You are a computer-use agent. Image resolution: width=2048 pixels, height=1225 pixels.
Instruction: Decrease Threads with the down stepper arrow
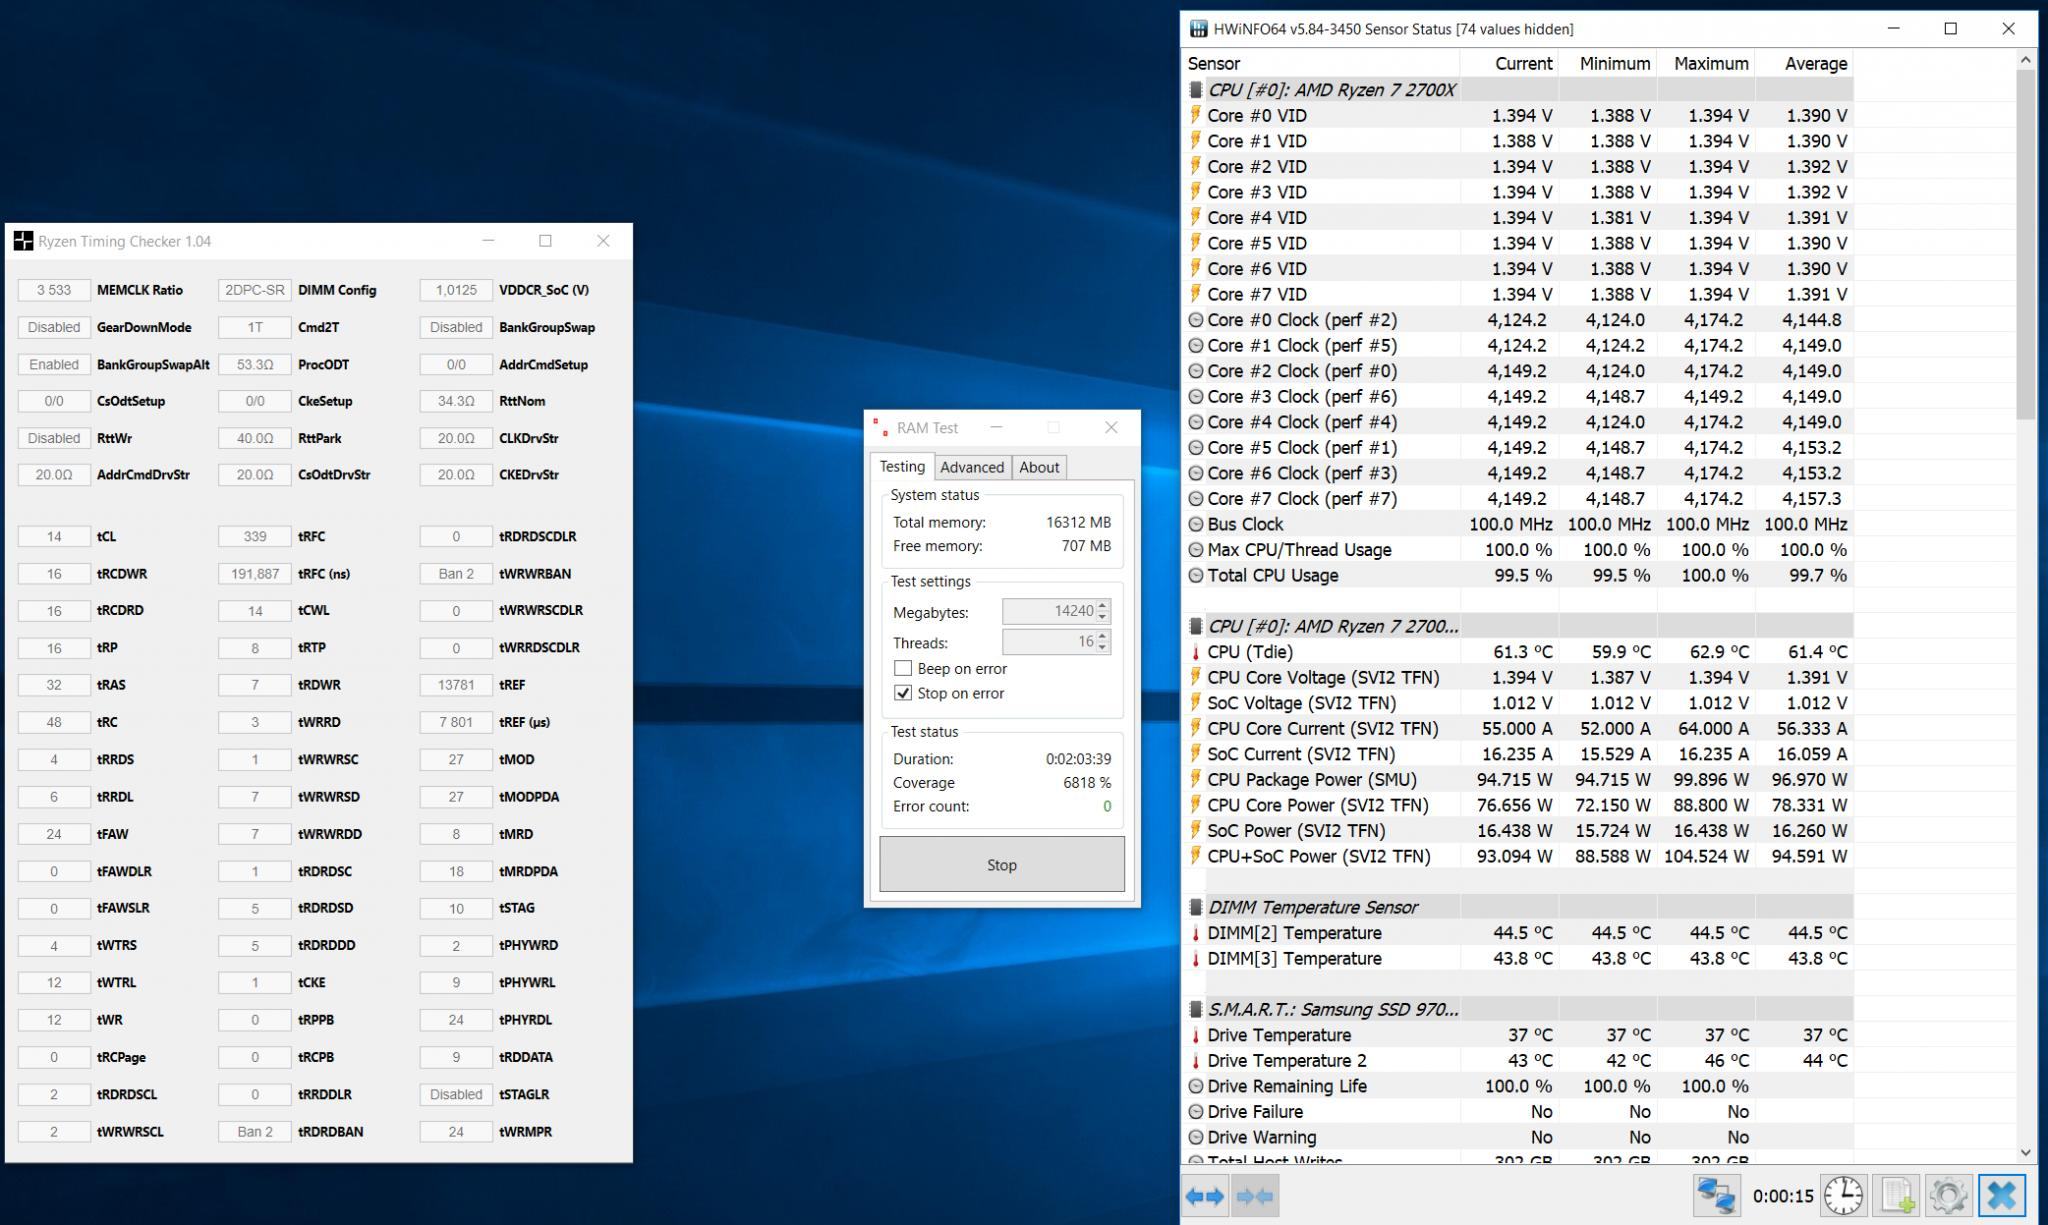1102,648
